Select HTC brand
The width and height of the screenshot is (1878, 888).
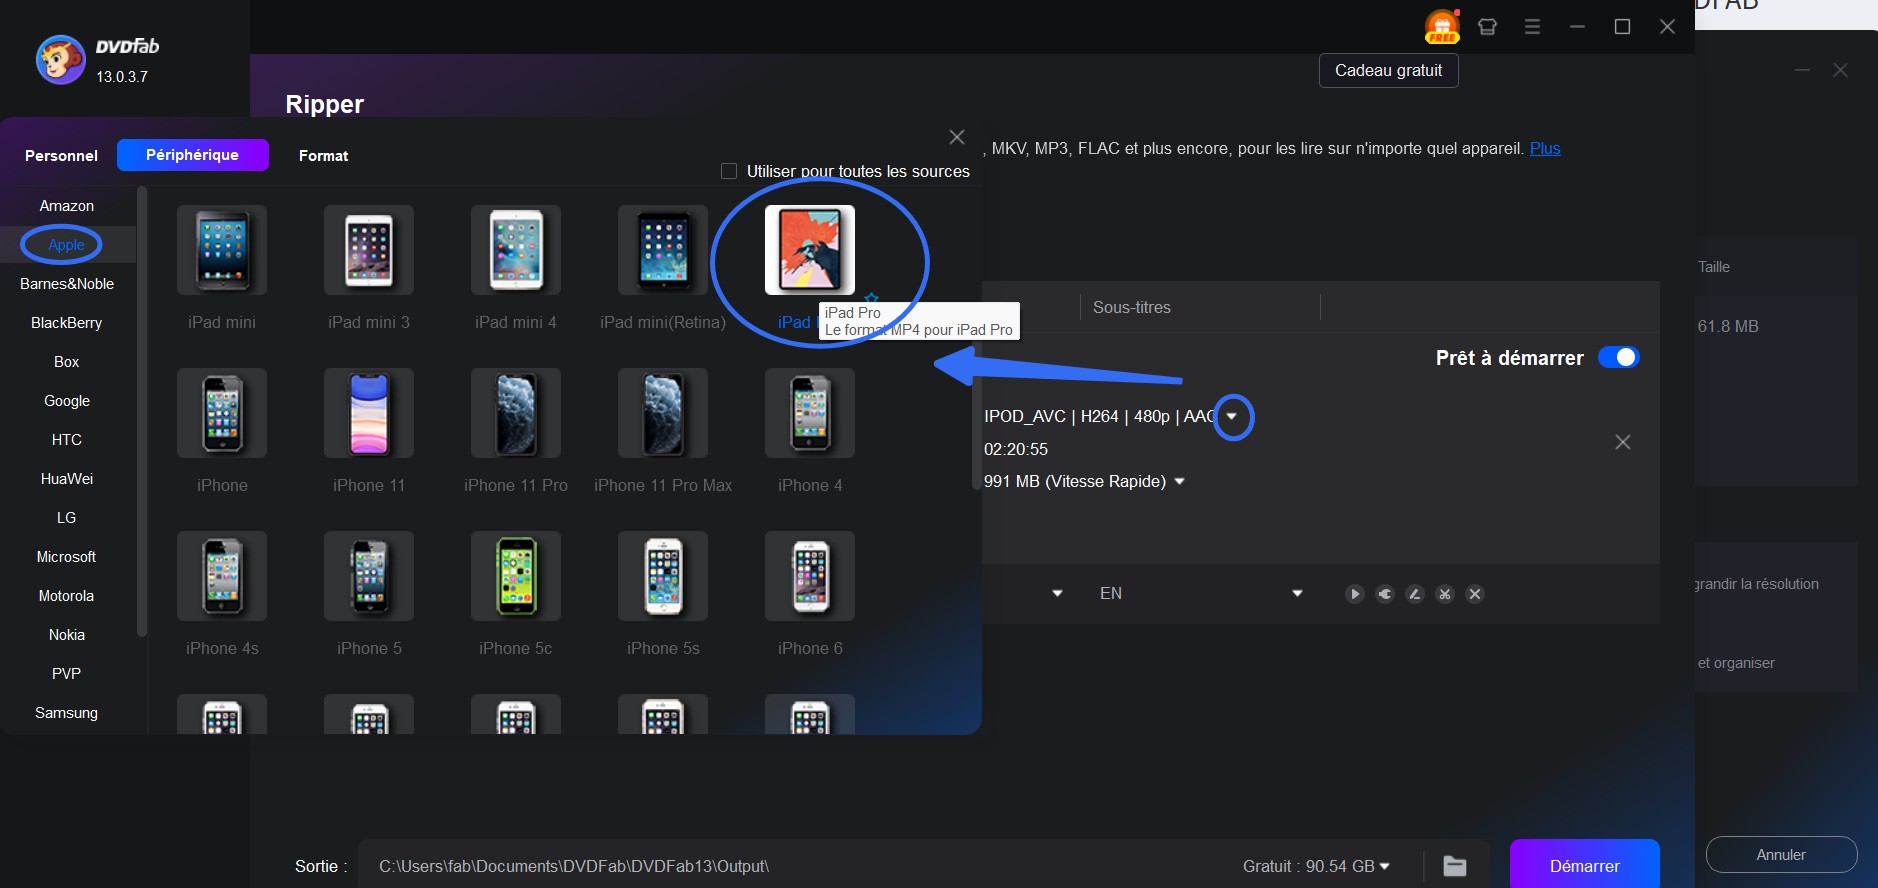67,440
